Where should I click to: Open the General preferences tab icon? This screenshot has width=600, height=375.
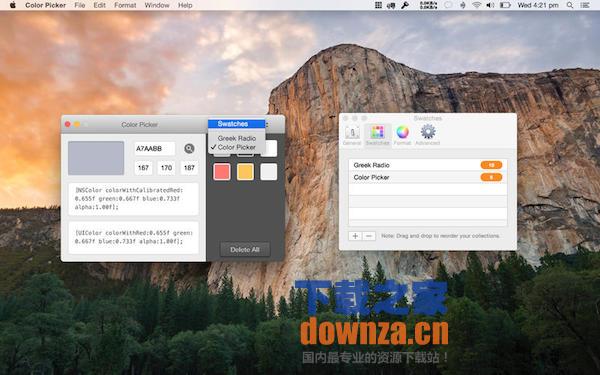352,135
